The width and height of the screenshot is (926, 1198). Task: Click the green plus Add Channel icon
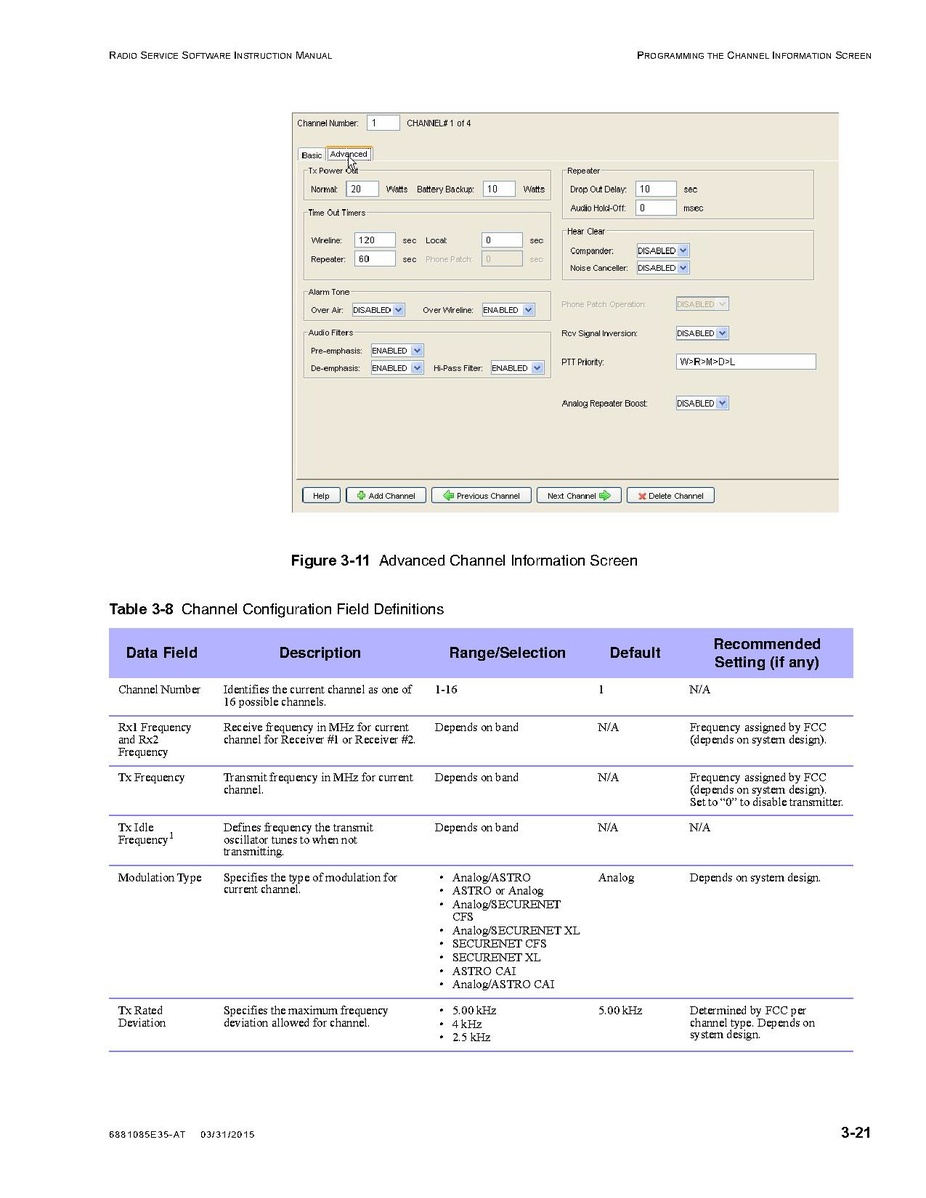[361, 496]
